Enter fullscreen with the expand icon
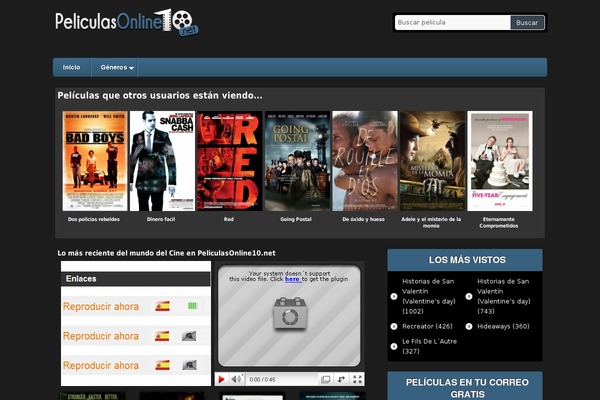Screen dimensions: 600x400 click(x=357, y=379)
